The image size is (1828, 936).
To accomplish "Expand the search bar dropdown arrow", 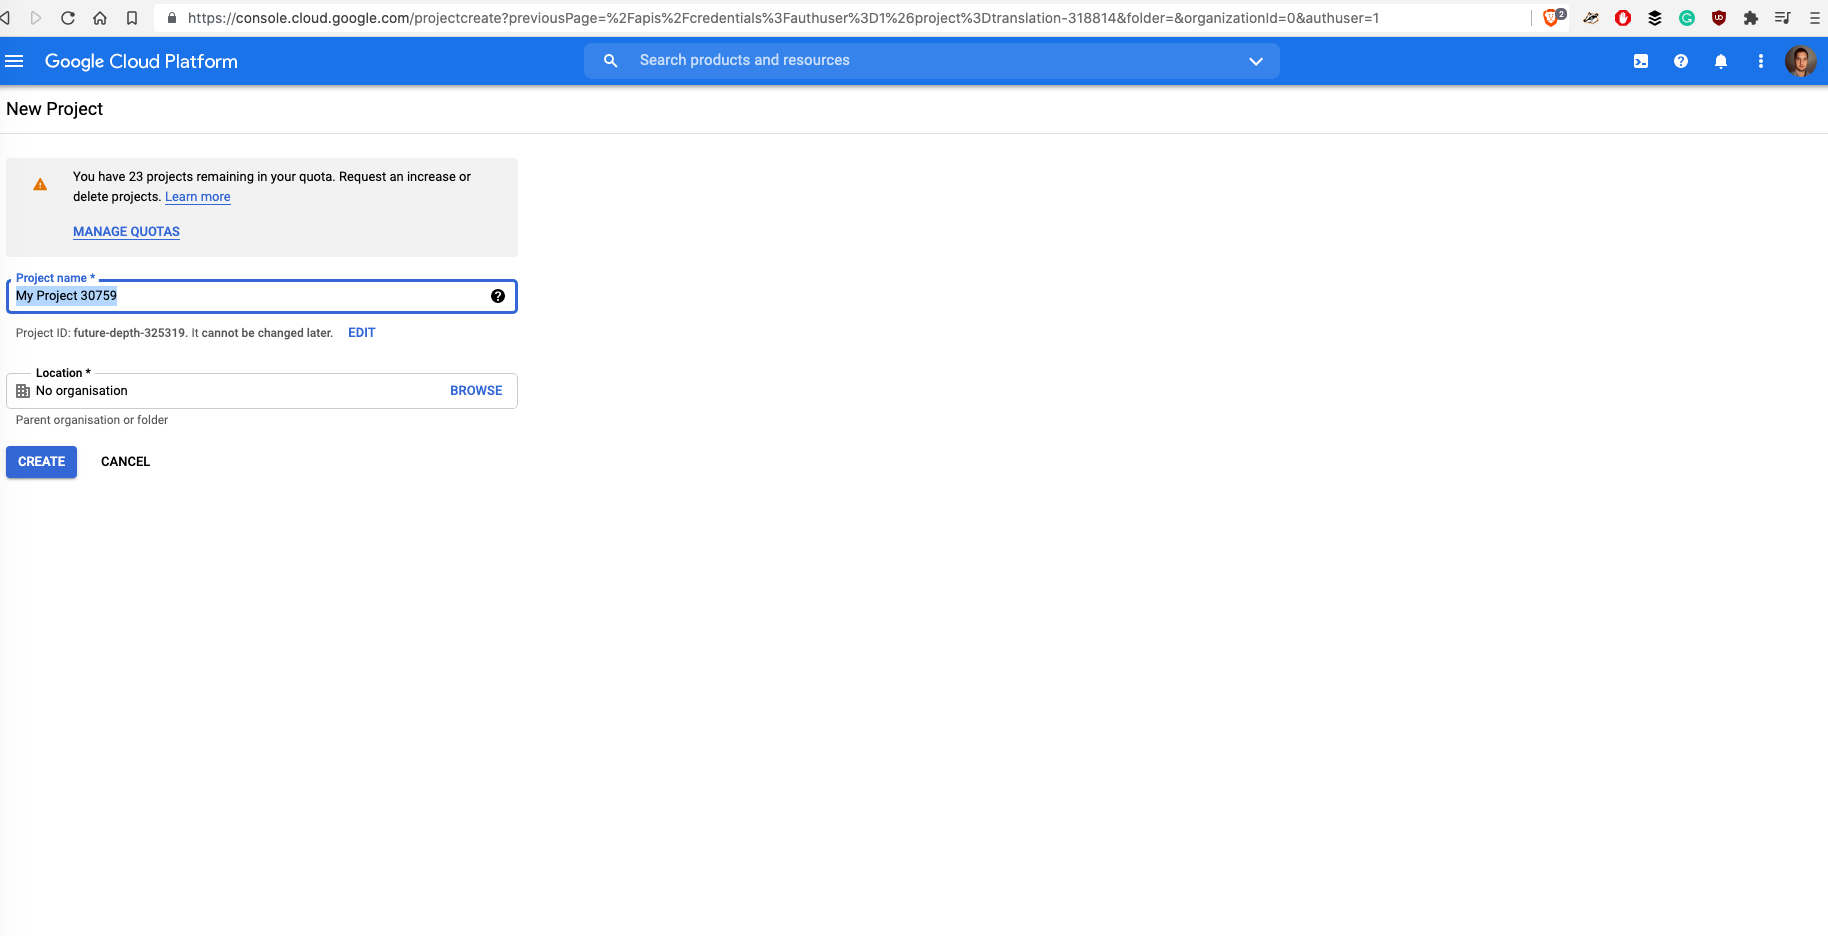I will click(1256, 61).
